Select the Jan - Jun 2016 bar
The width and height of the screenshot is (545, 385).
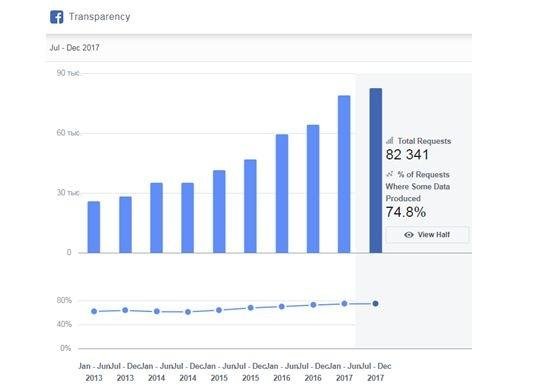282,193
